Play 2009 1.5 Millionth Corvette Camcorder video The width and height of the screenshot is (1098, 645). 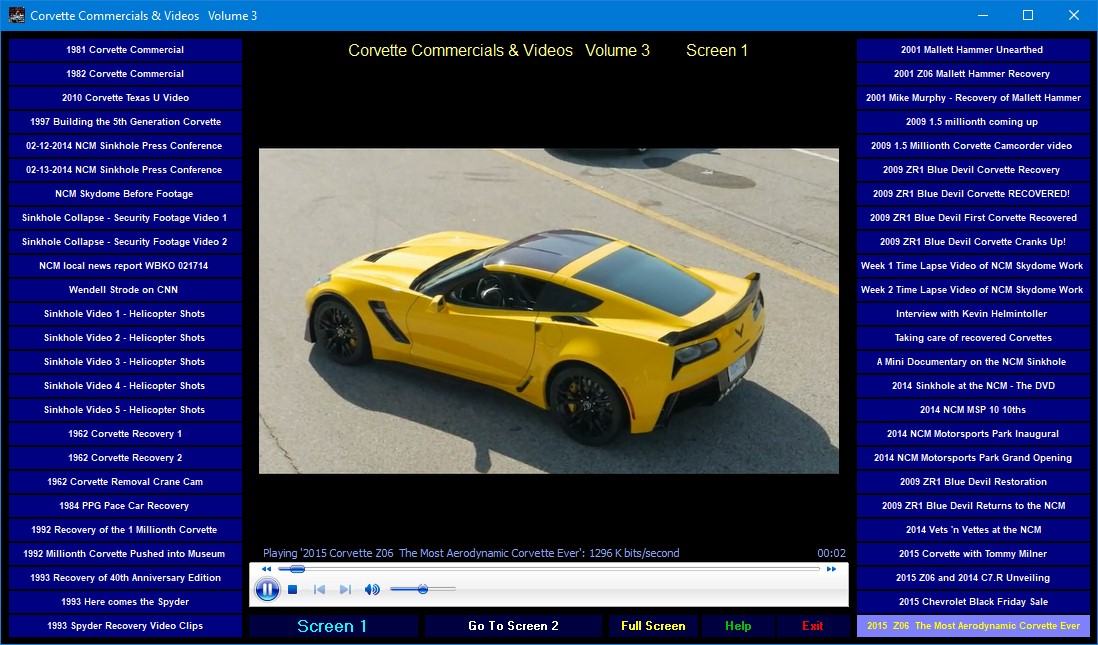(973, 146)
